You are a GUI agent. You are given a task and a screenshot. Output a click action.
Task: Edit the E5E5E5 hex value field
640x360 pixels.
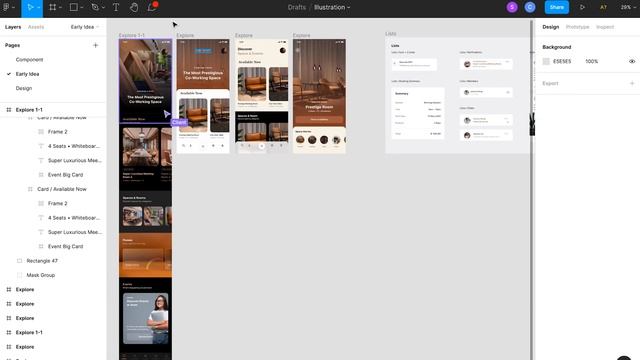(x=562, y=61)
